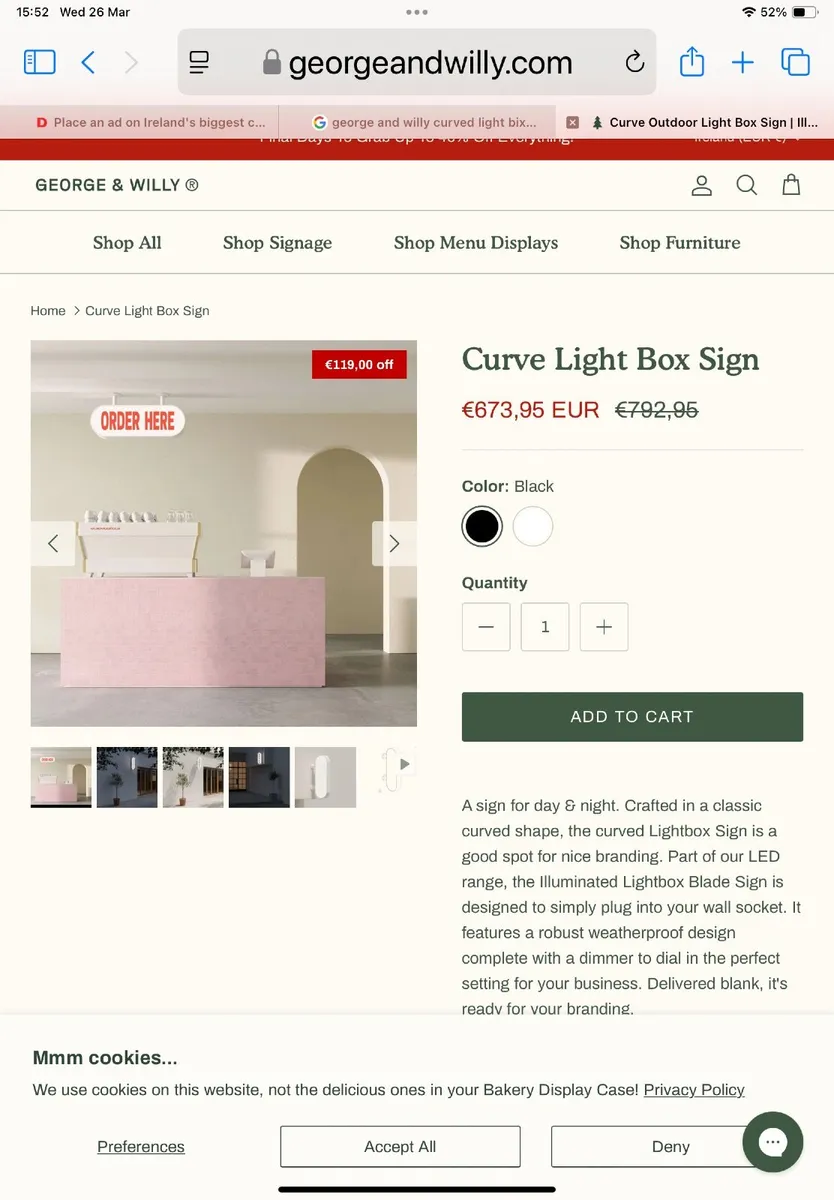Select the black color swatch
This screenshot has width=834, height=1200.
tap(482, 526)
